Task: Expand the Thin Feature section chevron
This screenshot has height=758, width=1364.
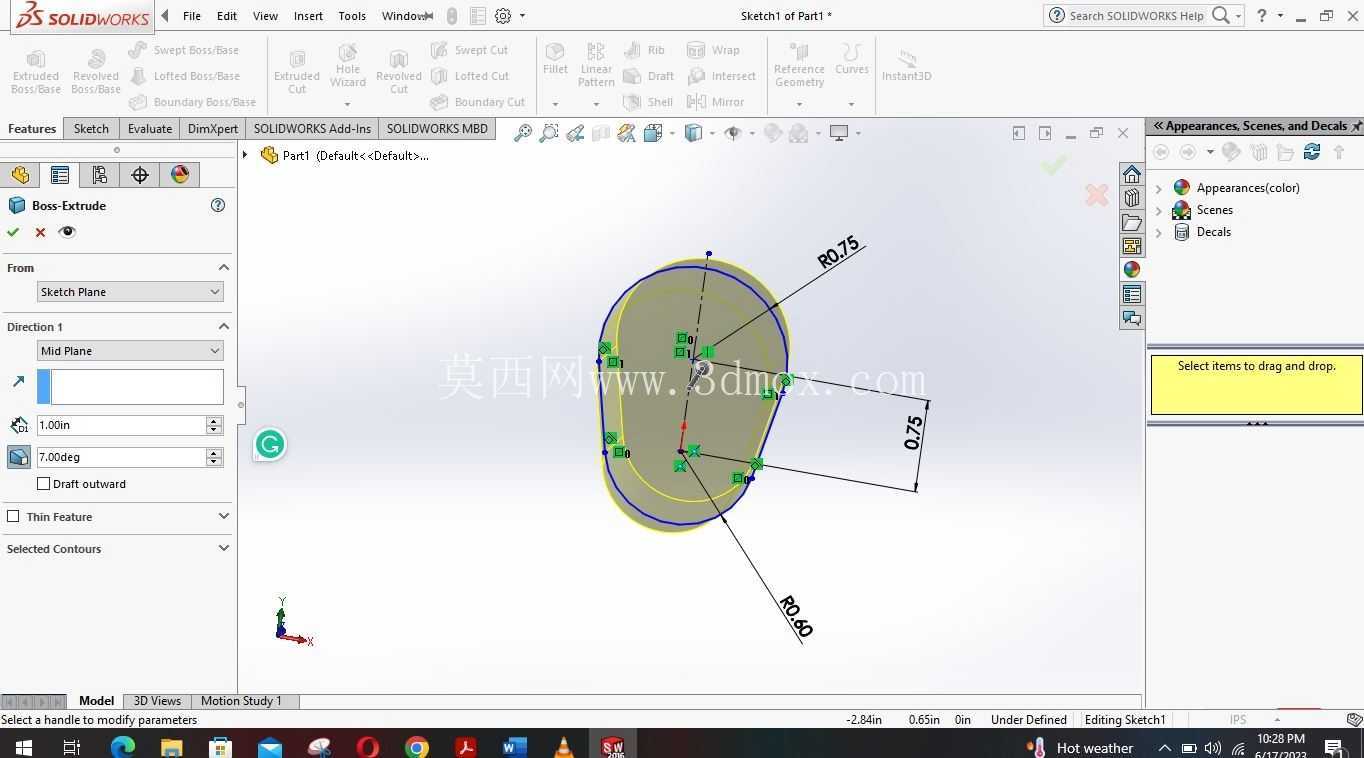Action: [223, 517]
